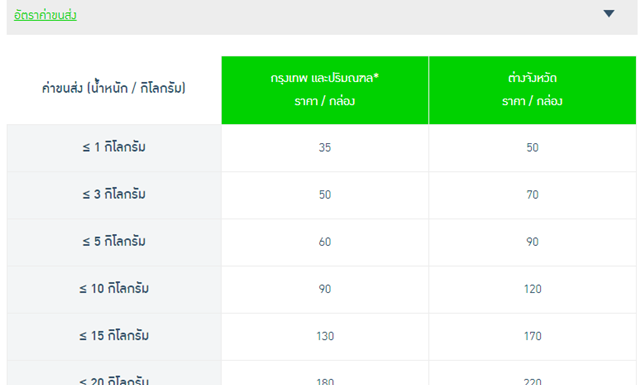Viewport: 640px width, 385px height.
Task: Click Bangkok price 35 for 1 kg
Action: pyautogui.click(x=325, y=147)
